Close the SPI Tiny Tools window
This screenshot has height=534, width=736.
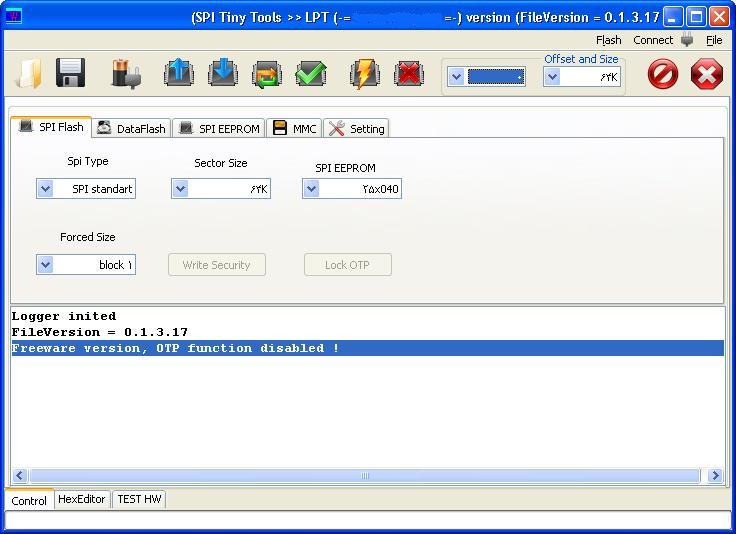(x=719, y=17)
